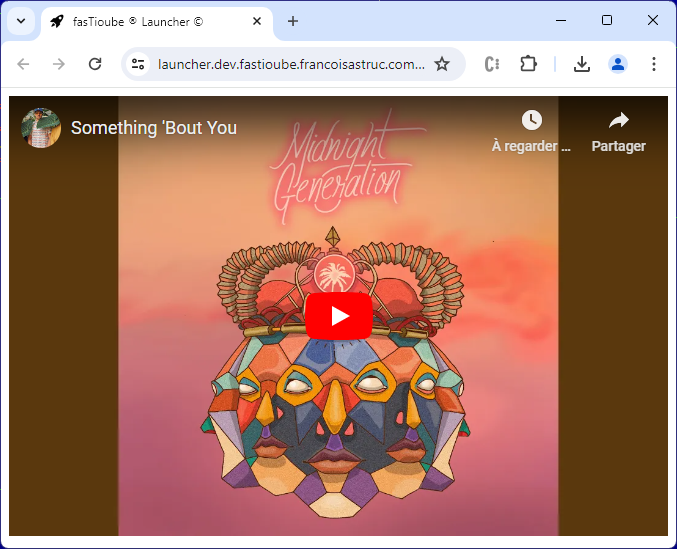The width and height of the screenshot is (677, 549).
Task: Open the channel avatar thumbnail
Action: click(x=41, y=128)
